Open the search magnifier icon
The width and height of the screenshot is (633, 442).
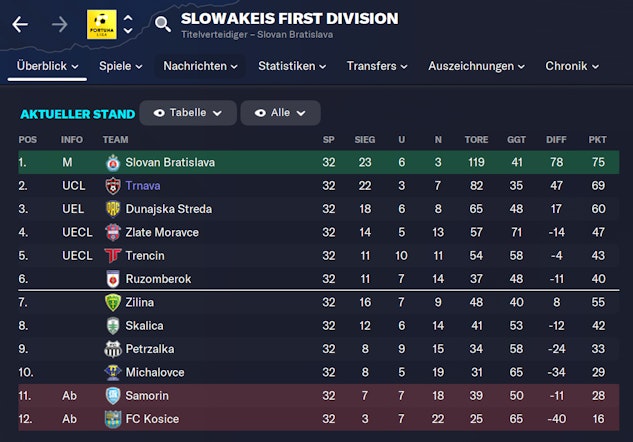click(163, 24)
